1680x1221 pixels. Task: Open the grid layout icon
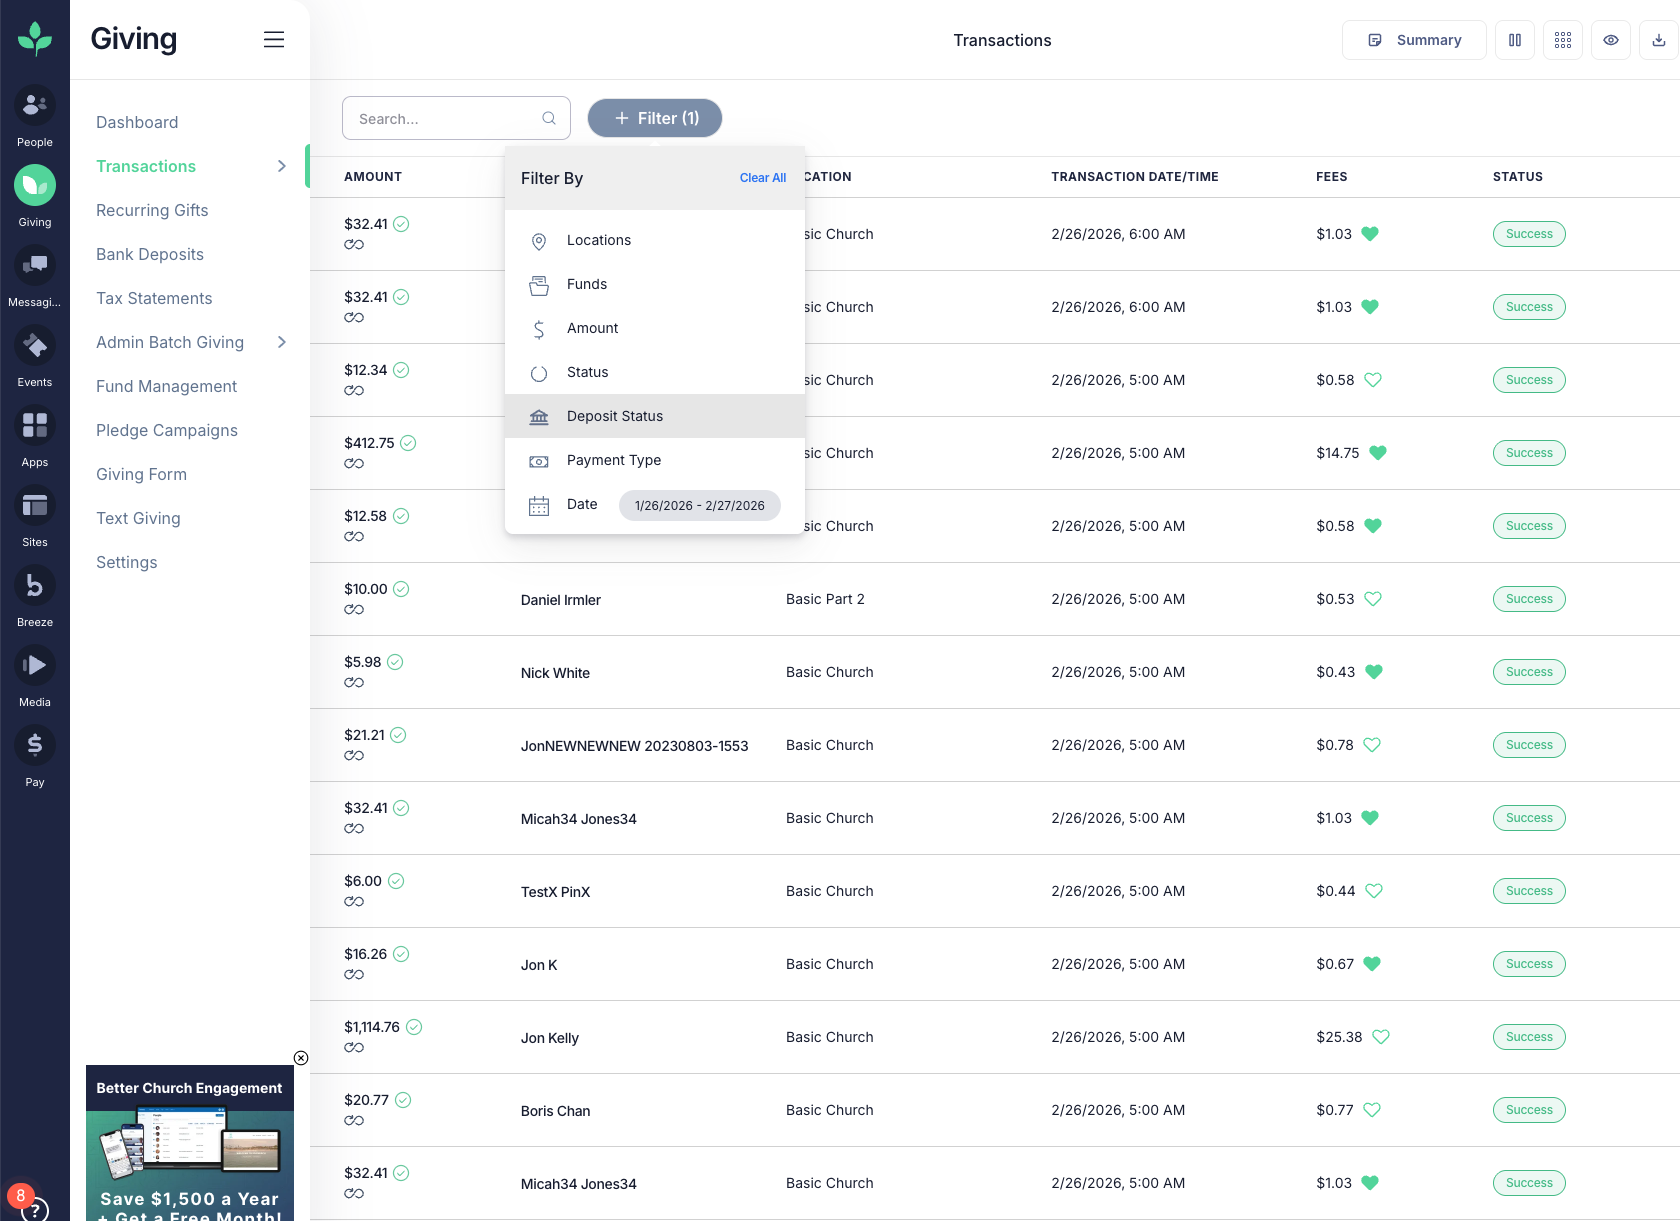point(1562,40)
